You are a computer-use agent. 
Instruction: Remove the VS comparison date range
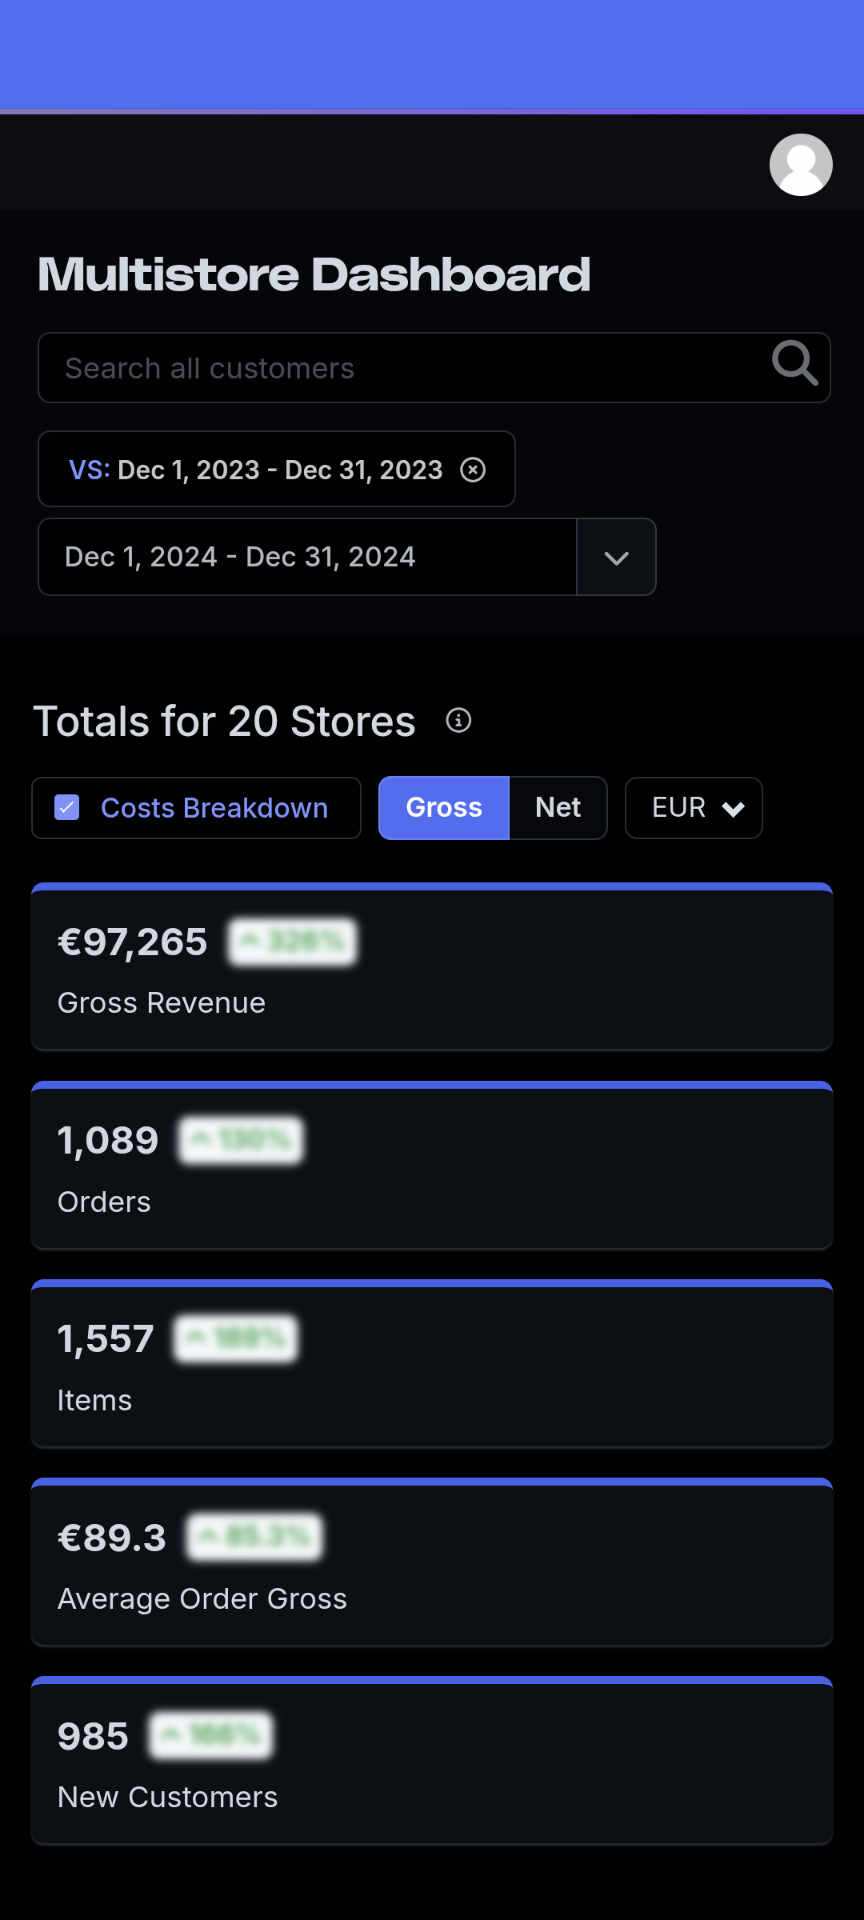tap(473, 470)
